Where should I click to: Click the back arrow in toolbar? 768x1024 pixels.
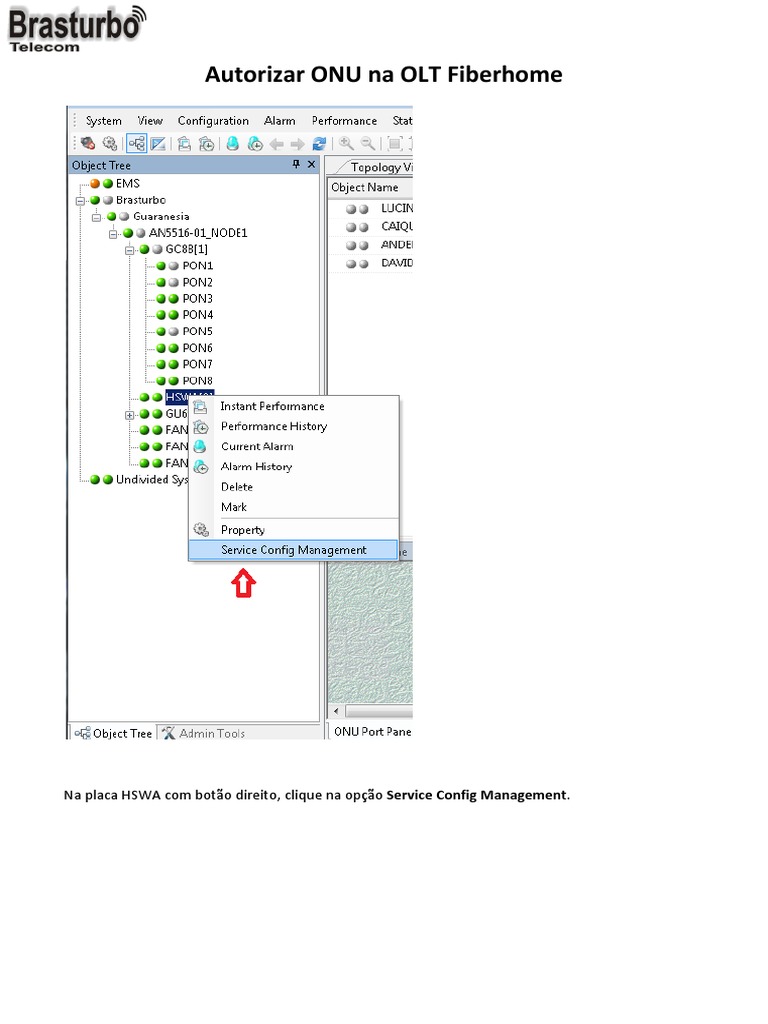[277, 144]
